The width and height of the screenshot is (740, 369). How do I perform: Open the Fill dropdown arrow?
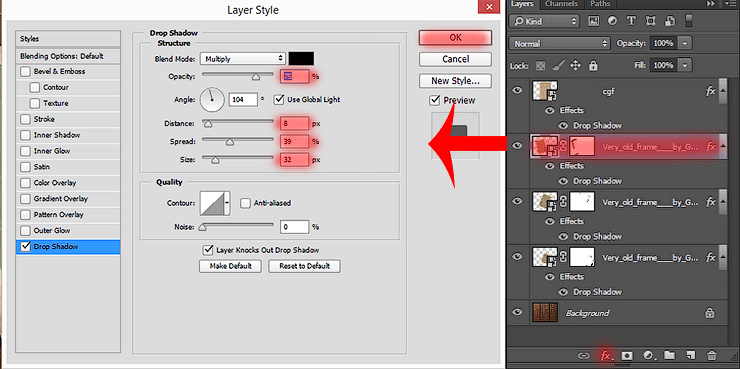click(685, 65)
